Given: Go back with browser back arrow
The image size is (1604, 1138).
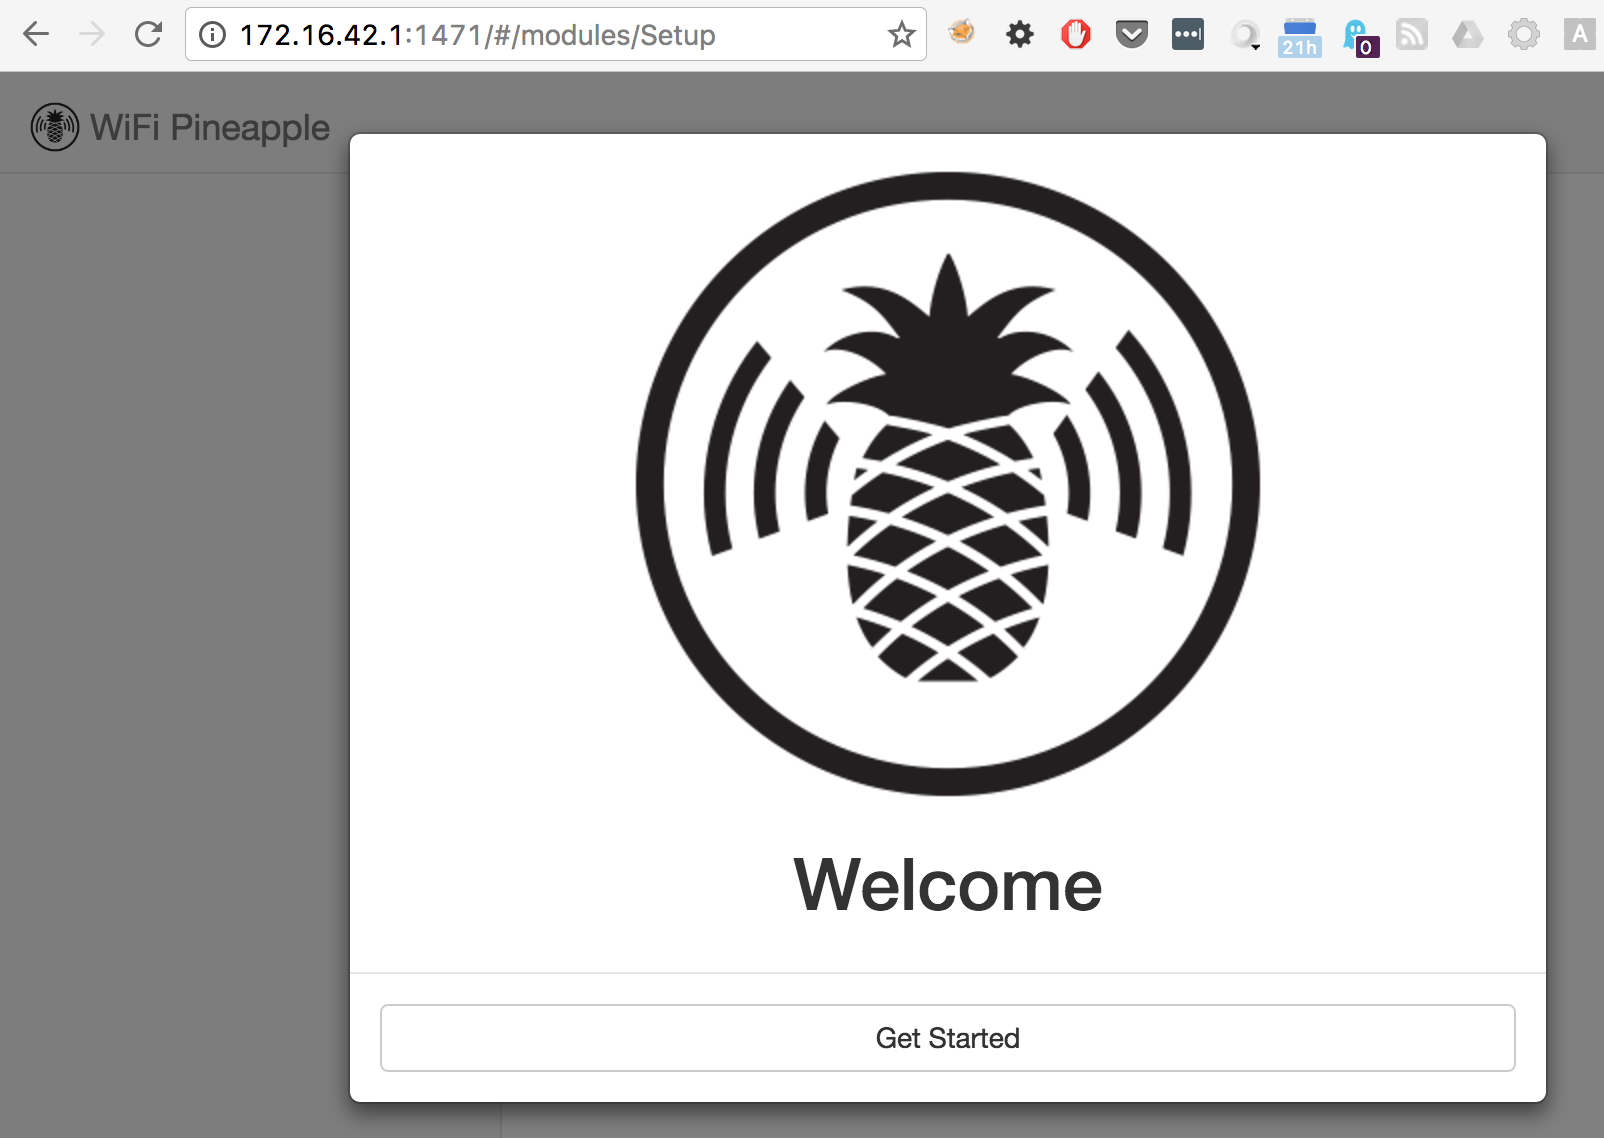Looking at the screenshot, I should (36, 35).
